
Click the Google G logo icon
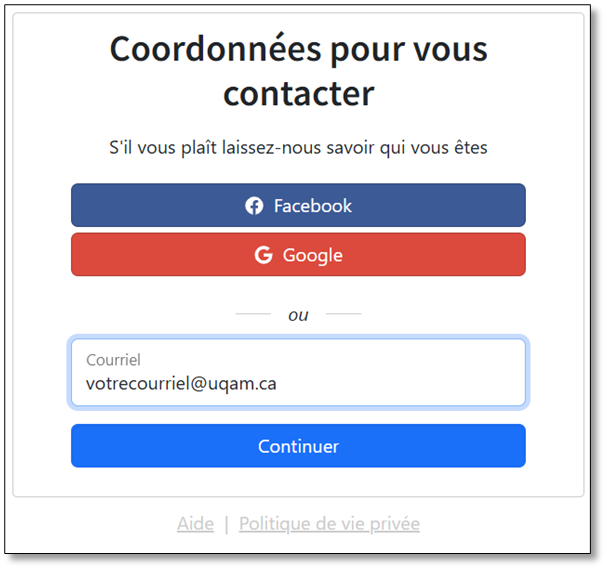coord(263,255)
